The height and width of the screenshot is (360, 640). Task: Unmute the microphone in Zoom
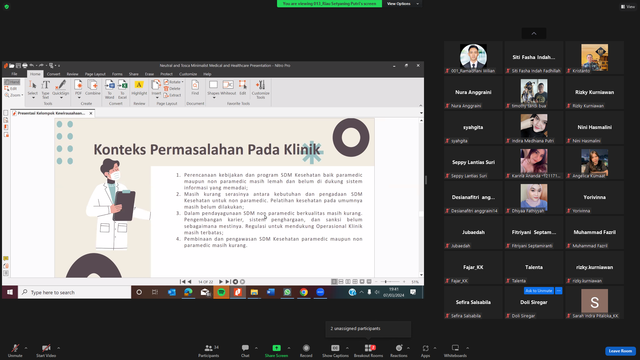click(15, 350)
